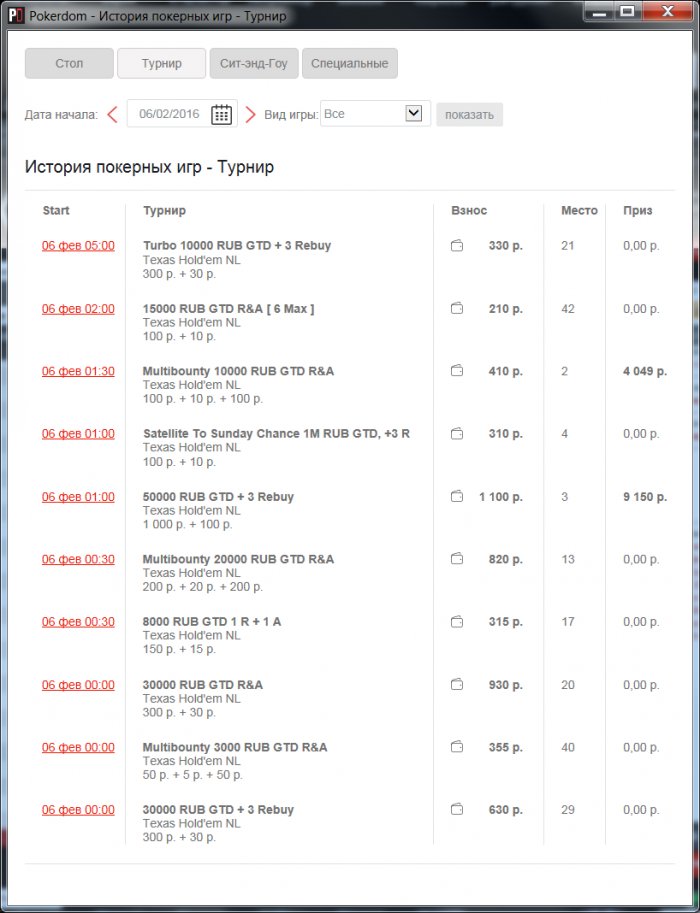Image resolution: width=700 pixels, height=913 pixels.
Task: Click buy-in icon for Turbo 10000 RUB tournament
Action: click(457, 246)
